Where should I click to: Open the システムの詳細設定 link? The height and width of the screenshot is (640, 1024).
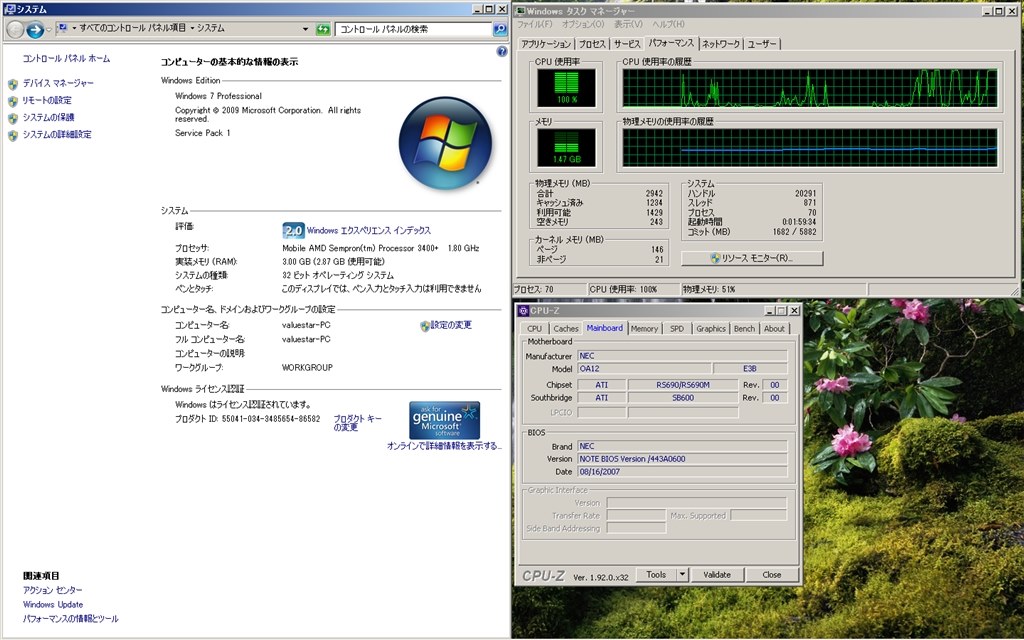coord(57,135)
